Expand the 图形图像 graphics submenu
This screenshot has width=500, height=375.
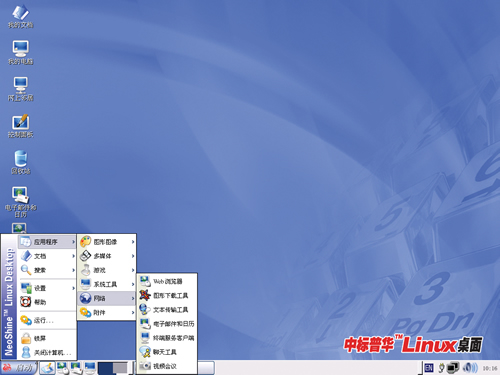click(x=107, y=242)
